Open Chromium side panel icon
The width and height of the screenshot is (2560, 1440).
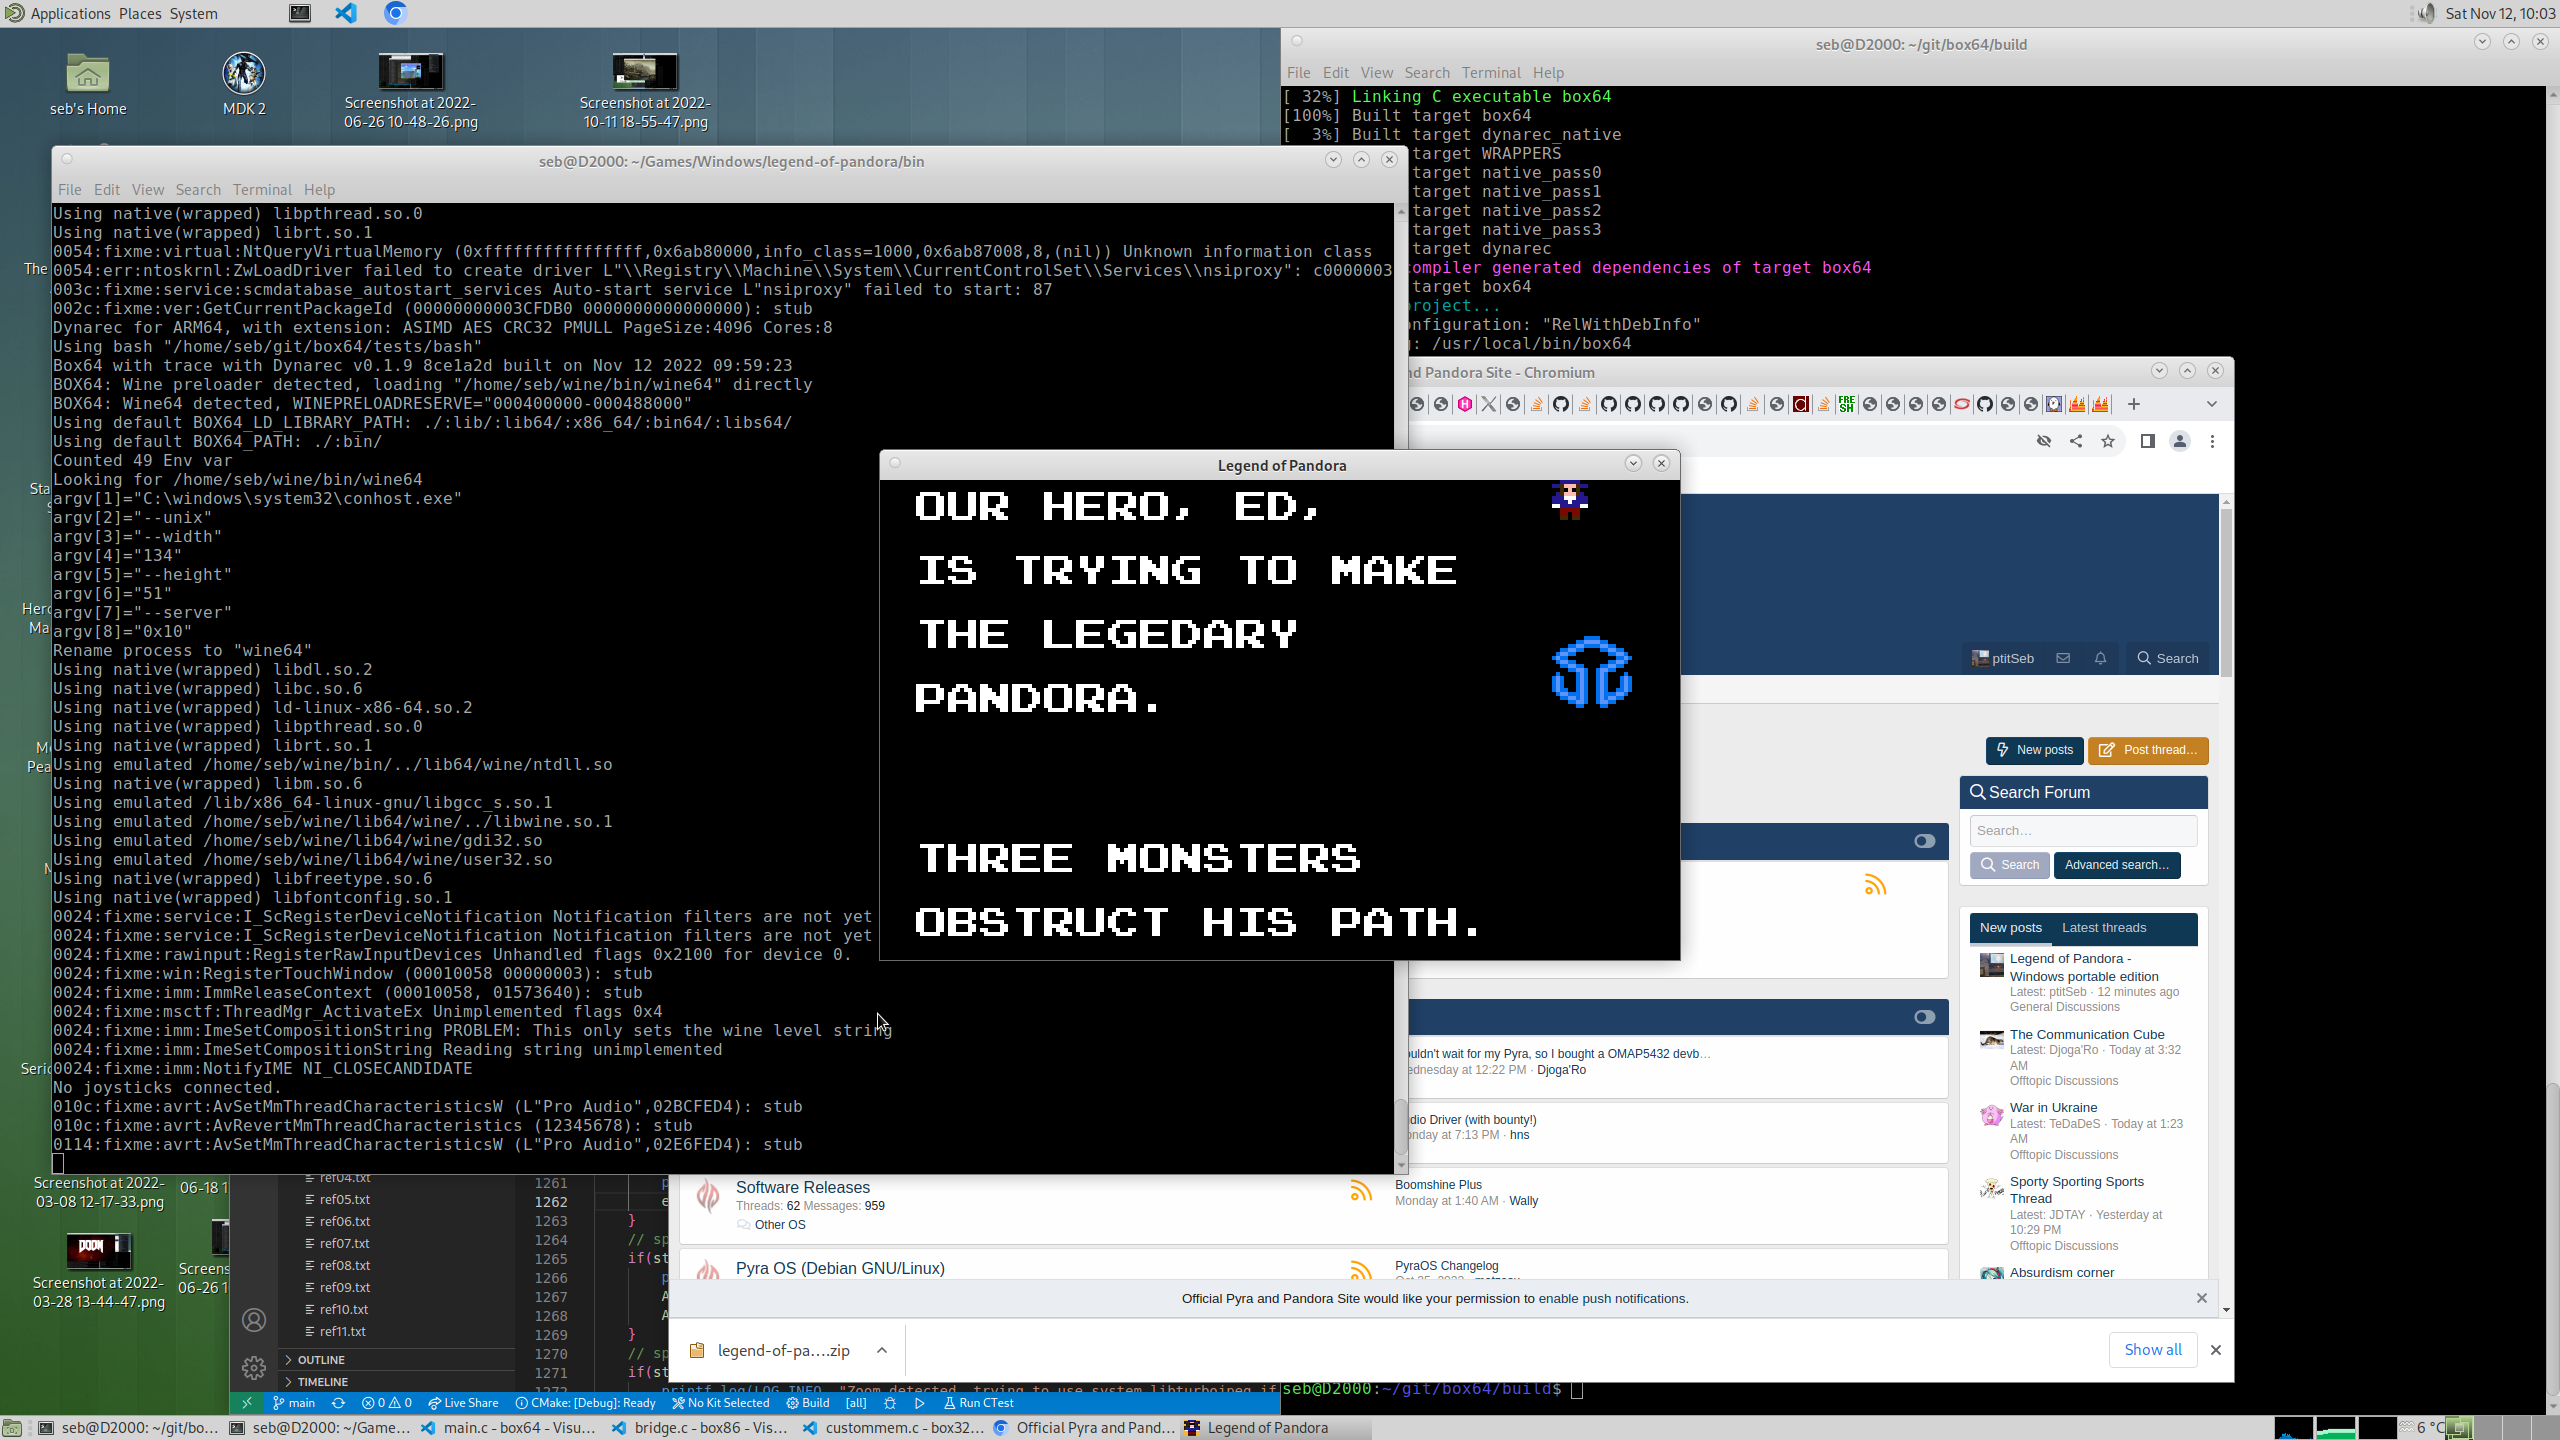tap(2147, 441)
